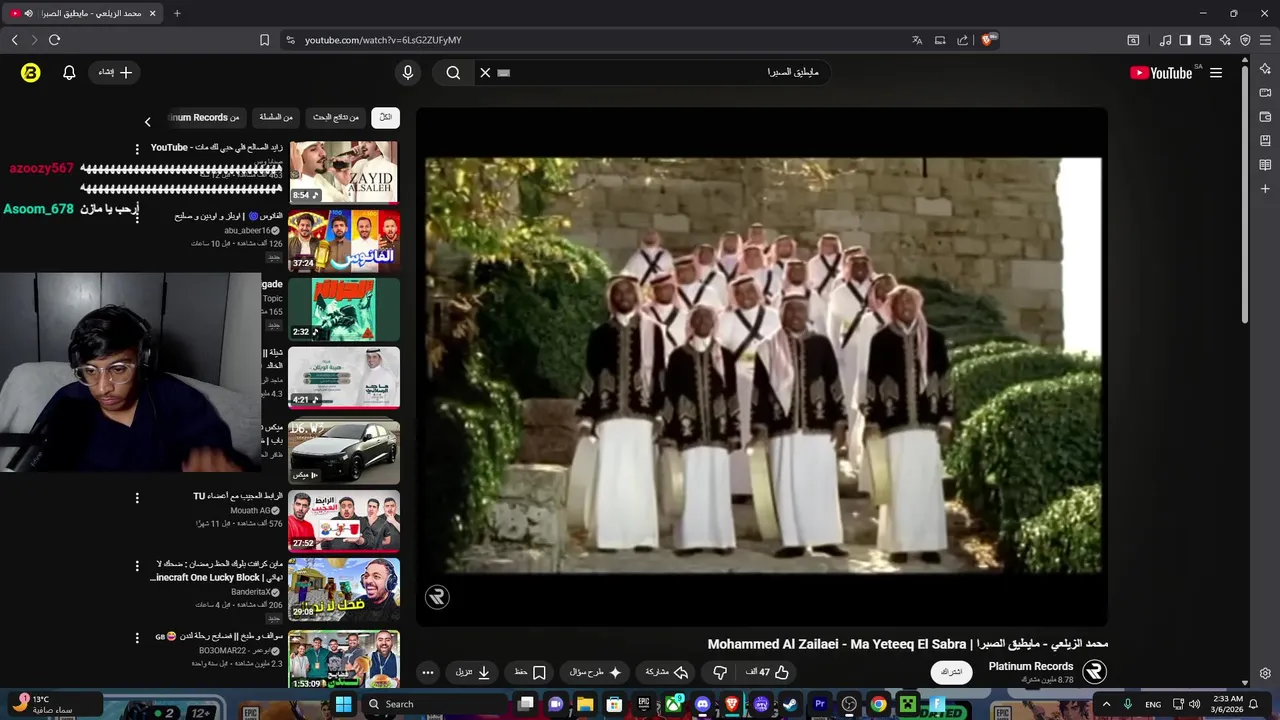1280x720 pixels.
Task: Start voice search with the microphone icon
Action: pyautogui.click(x=407, y=72)
